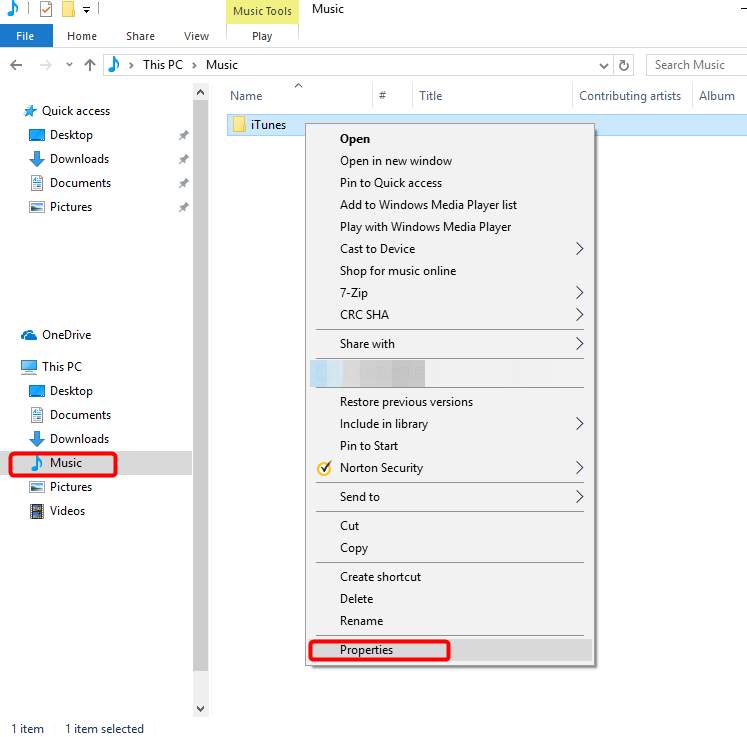Expand the Send to submenu
Viewport: 747px width, 737px height.
click(x=579, y=497)
